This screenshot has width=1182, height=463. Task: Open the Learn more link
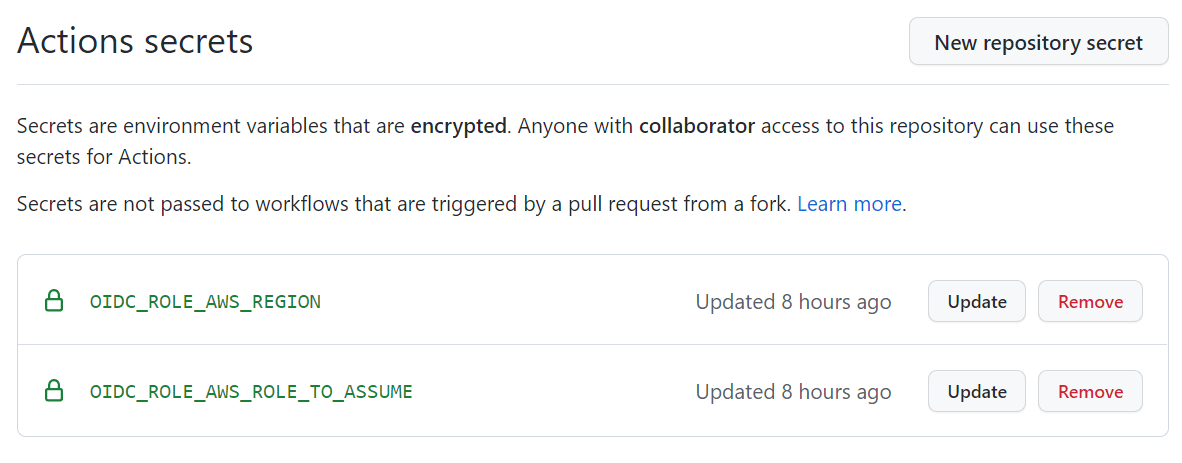click(x=849, y=204)
